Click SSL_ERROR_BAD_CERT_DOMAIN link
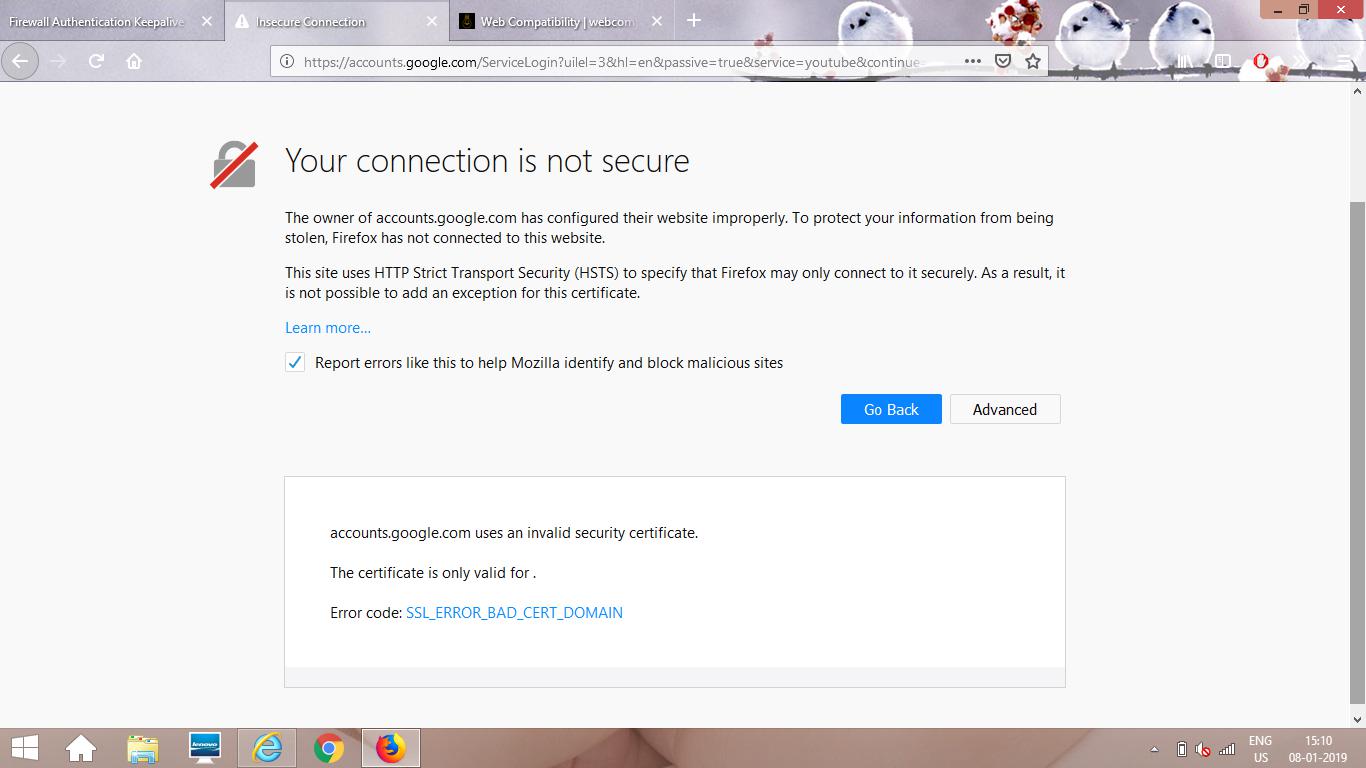1366x768 pixels. [x=514, y=612]
